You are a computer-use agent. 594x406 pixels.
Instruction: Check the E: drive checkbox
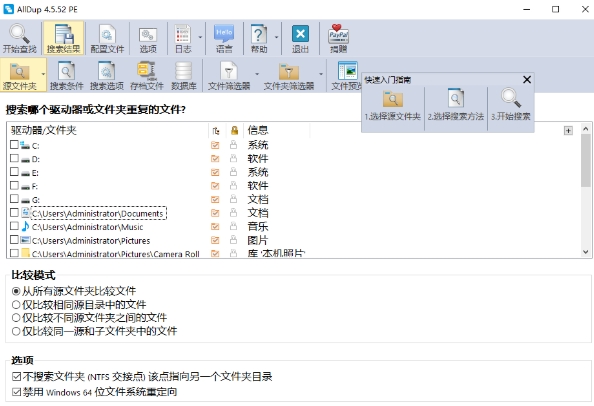[x=14, y=172]
